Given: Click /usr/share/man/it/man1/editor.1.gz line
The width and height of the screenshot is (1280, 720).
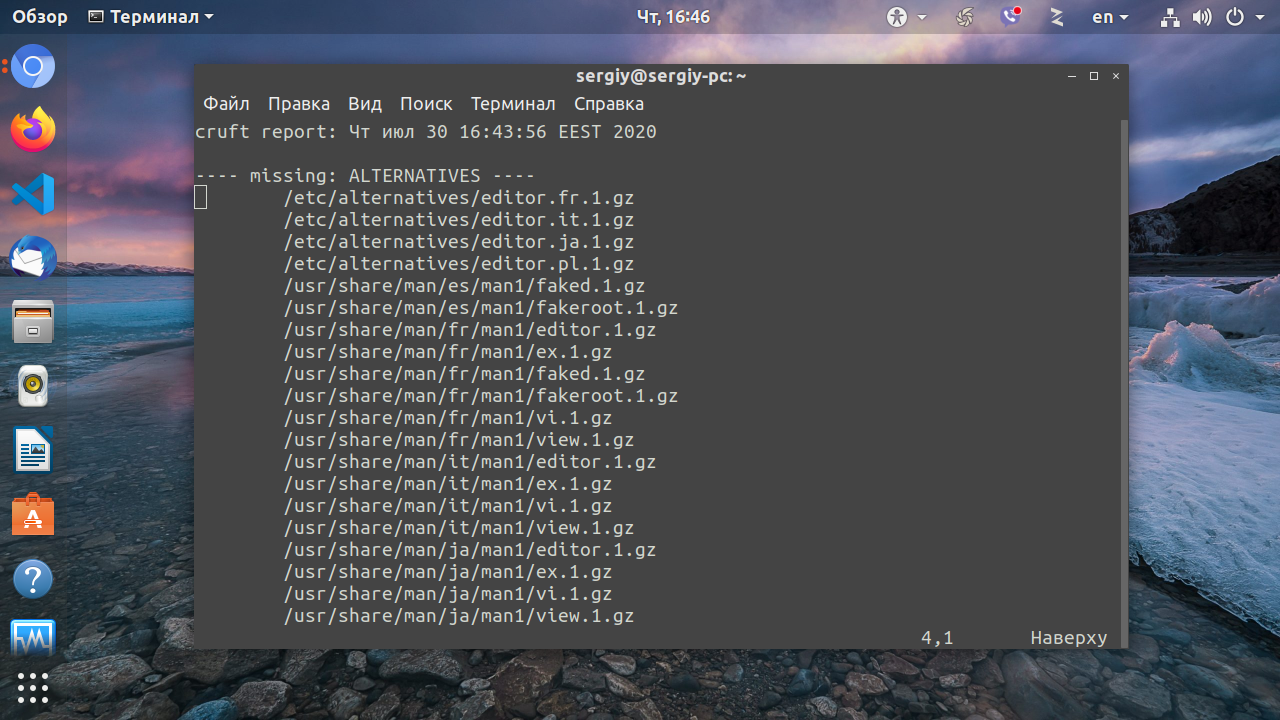Looking at the screenshot, I should [x=470, y=462].
